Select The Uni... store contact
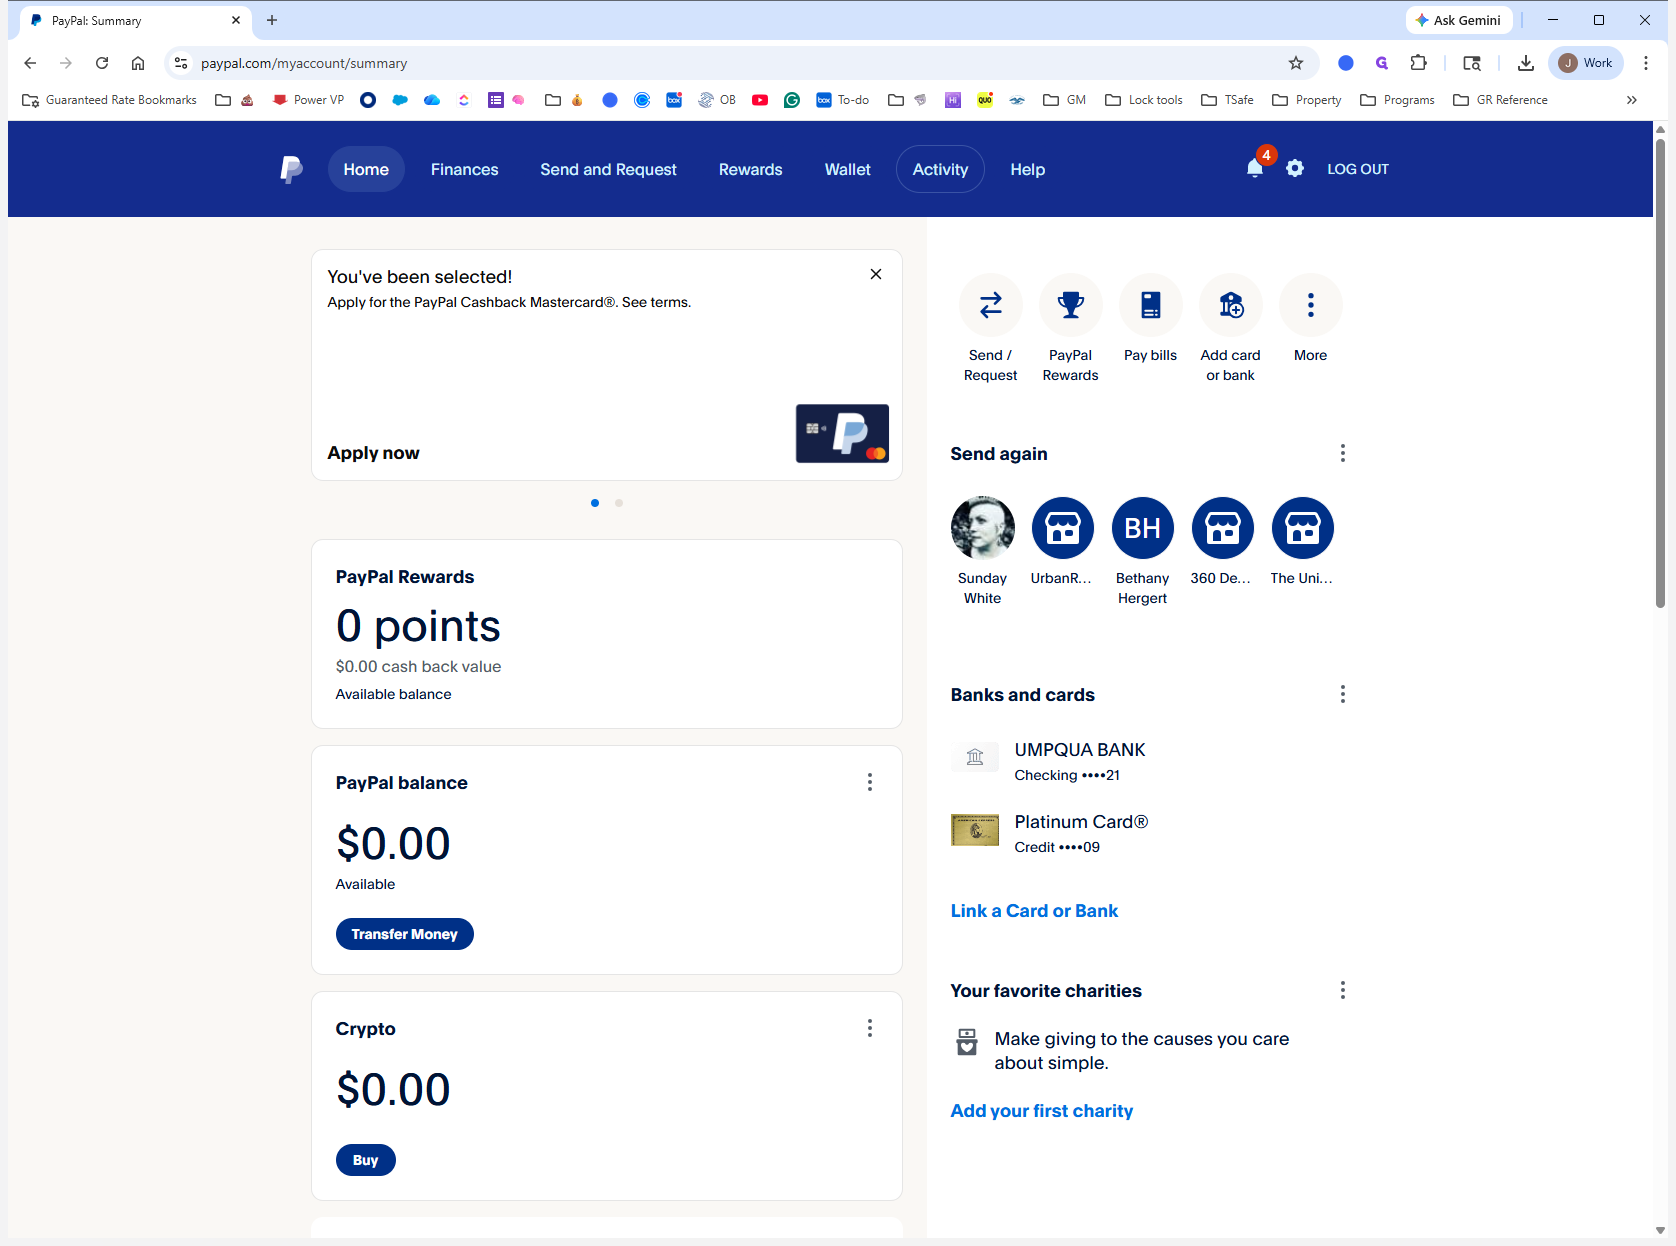Image resolution: width=1676 pixels, height=1246 pixels. pos(1302,528)
